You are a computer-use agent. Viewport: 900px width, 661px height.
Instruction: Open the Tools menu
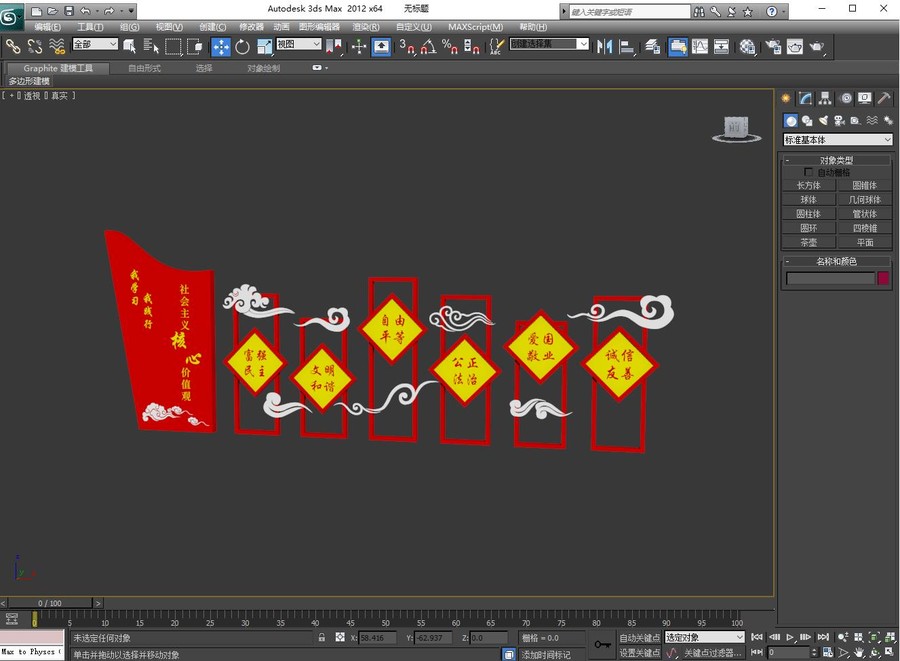point(90,27)
